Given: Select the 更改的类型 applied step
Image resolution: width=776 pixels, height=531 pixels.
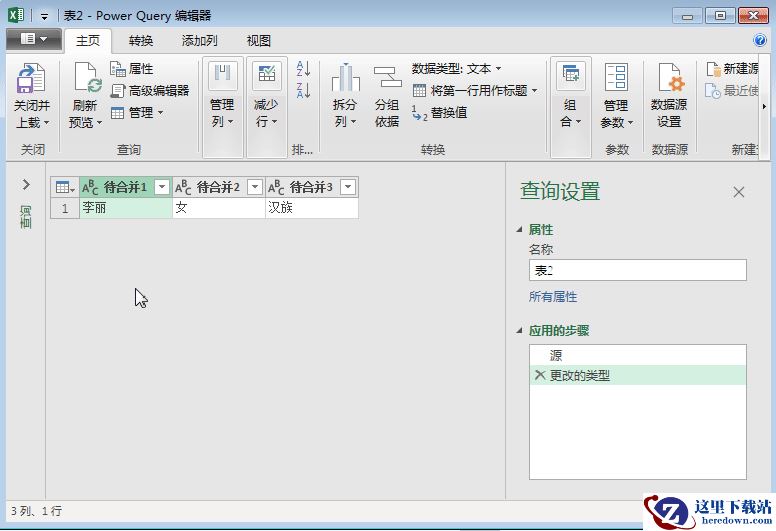Looking at the screenshot, I should coord(637,376).
